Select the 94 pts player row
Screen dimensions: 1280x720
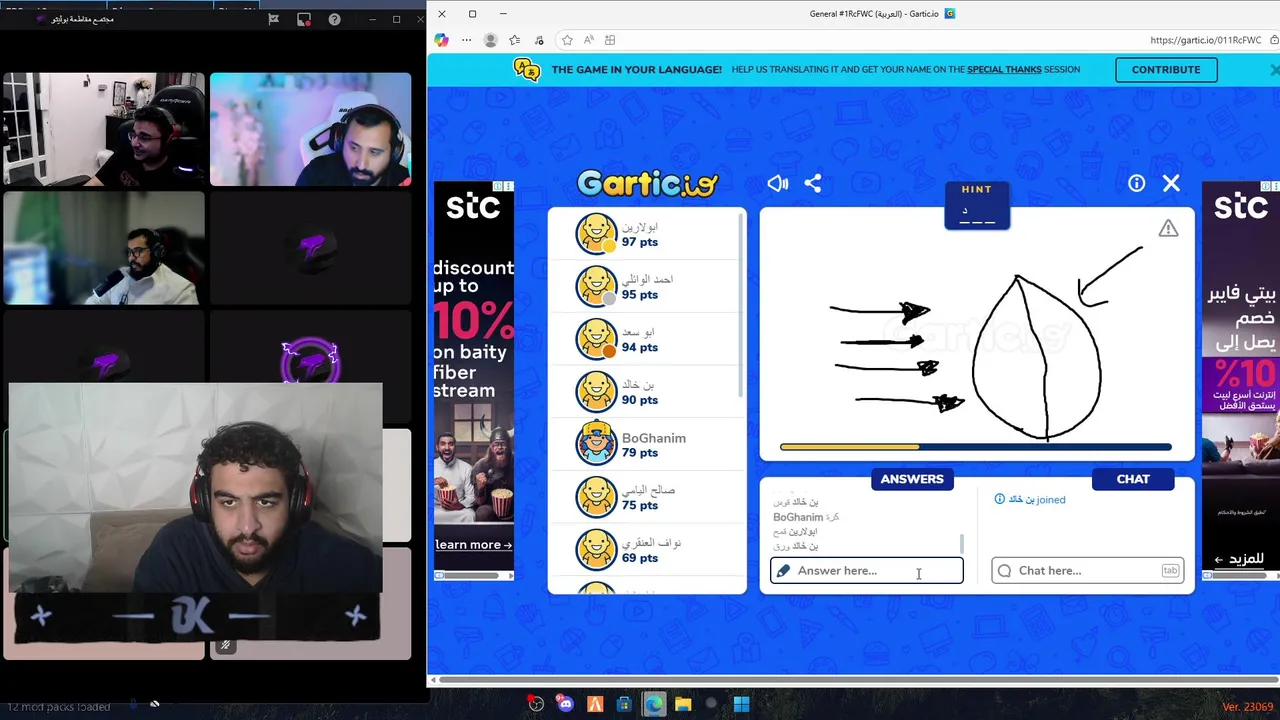[647, 339]
